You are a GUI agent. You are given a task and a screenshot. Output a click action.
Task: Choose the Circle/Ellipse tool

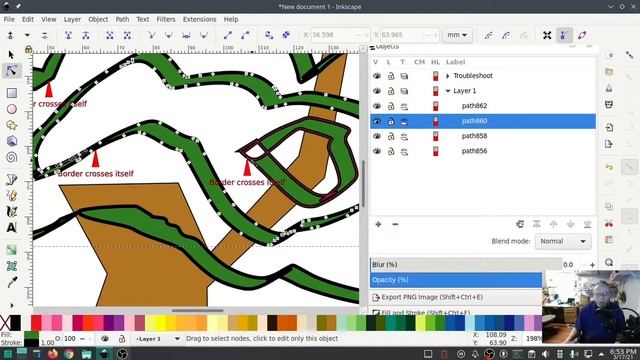click(11, 109)
